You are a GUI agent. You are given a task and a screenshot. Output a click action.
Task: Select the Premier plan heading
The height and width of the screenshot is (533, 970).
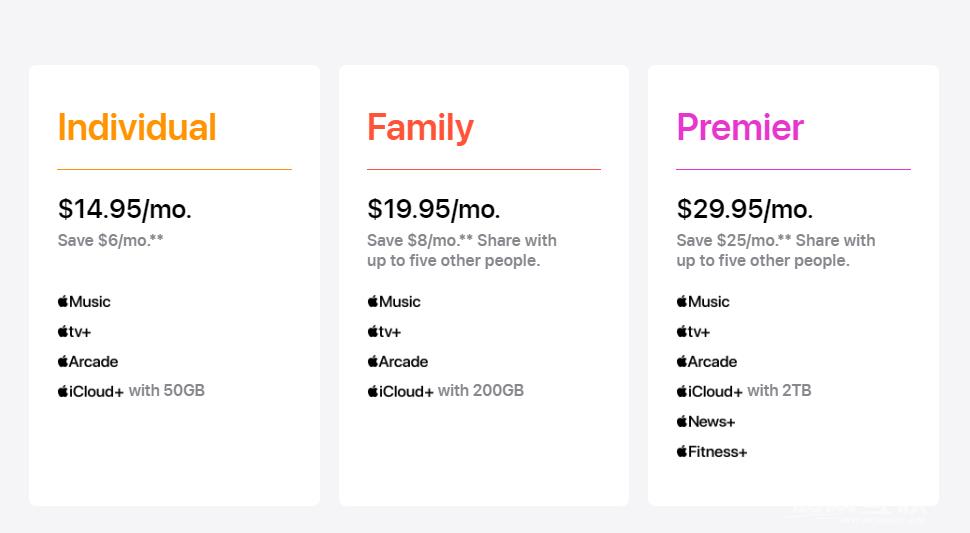click(740, 128)
